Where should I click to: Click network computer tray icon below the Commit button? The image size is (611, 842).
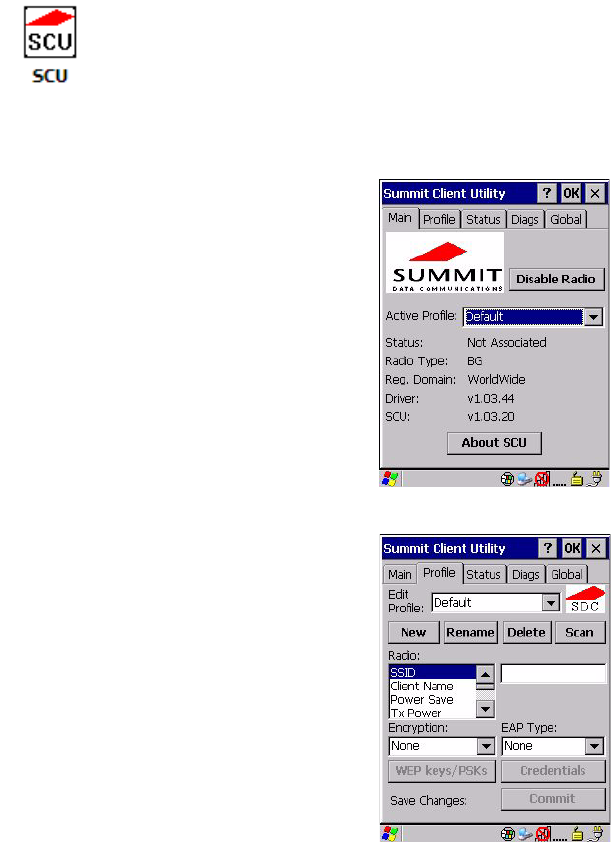(x=525, y=834)
